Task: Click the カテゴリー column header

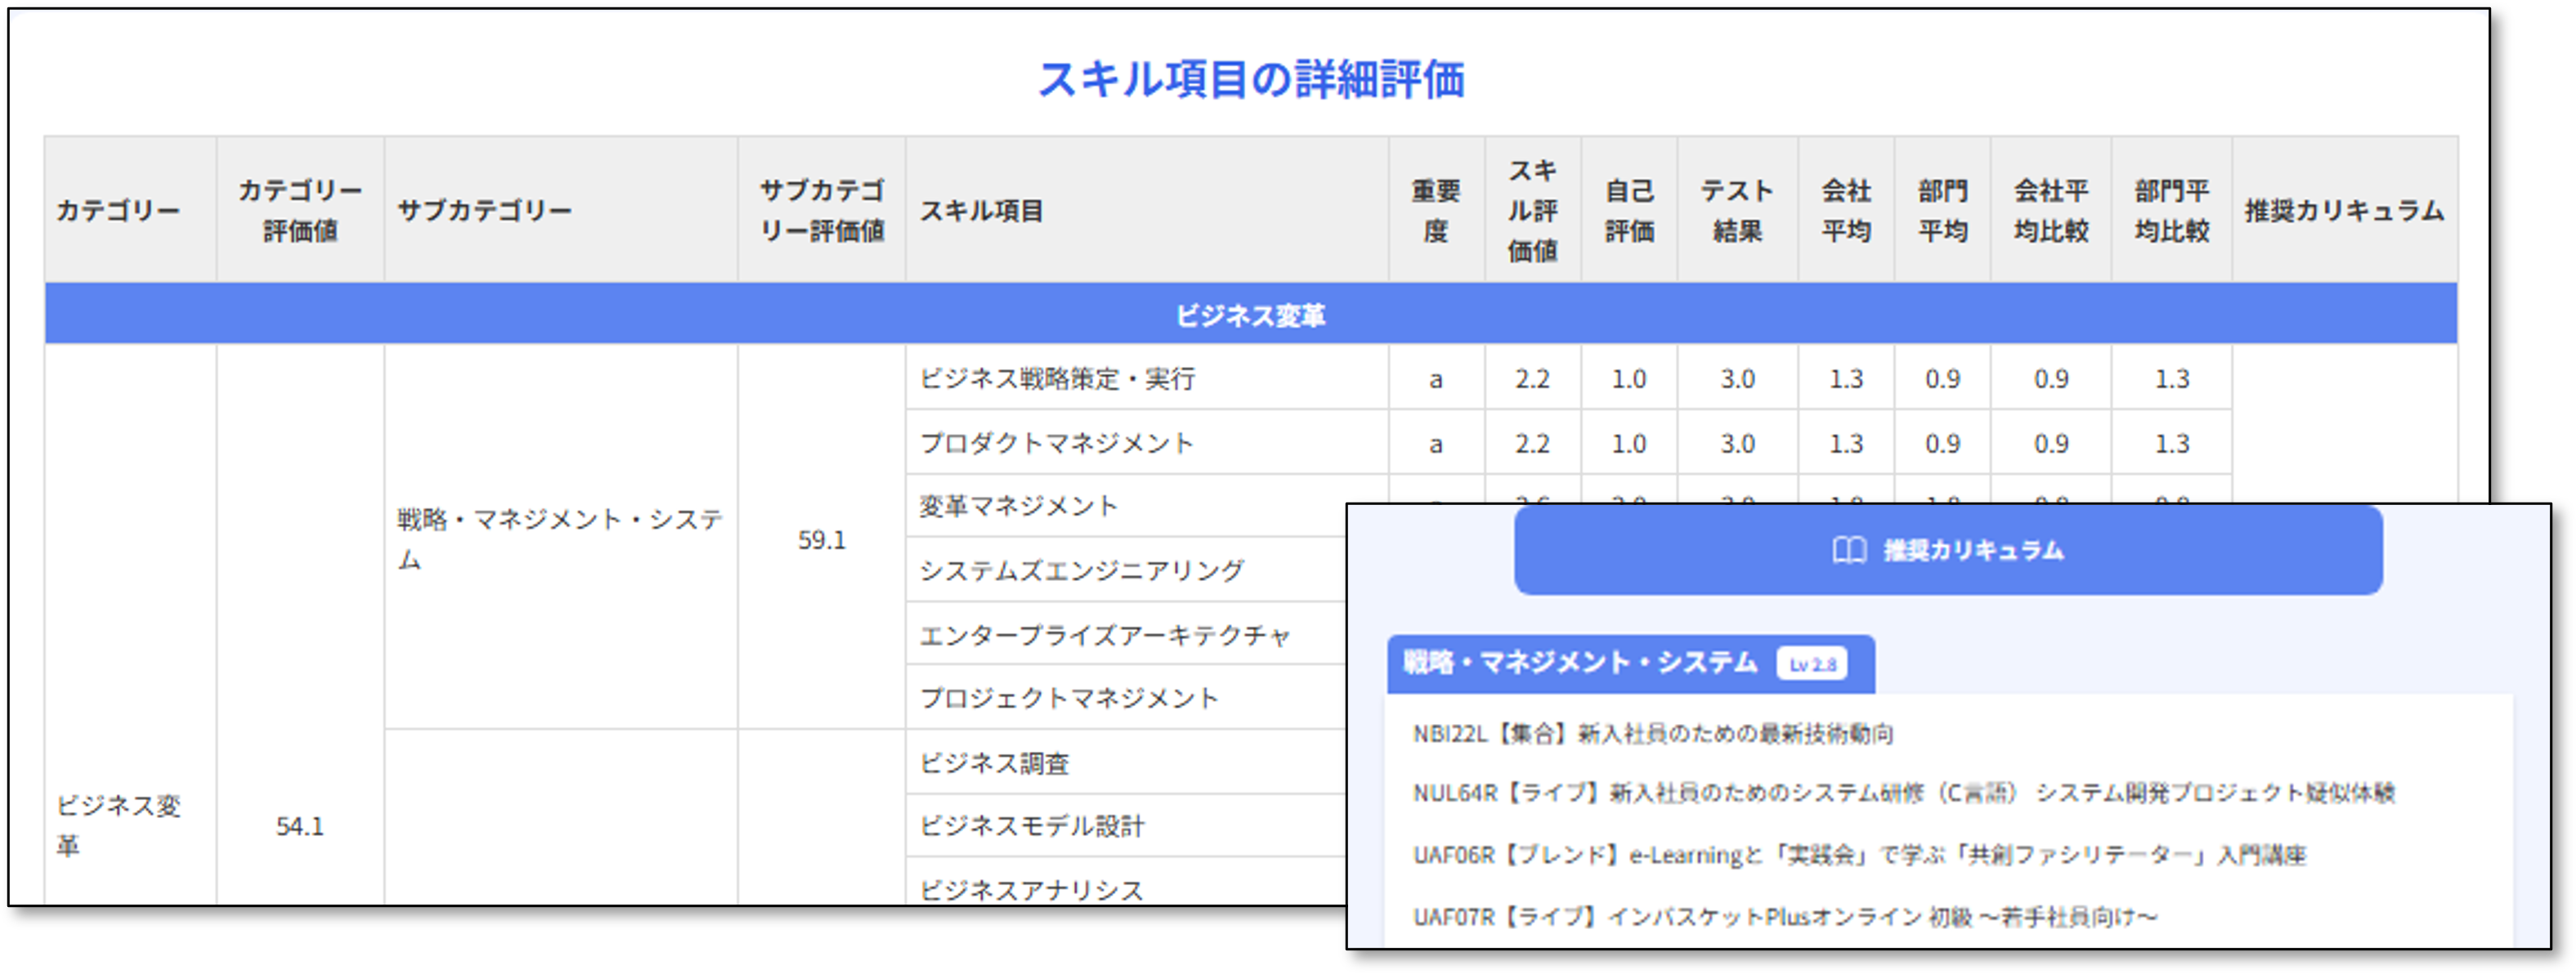Action: click(118, 211)
